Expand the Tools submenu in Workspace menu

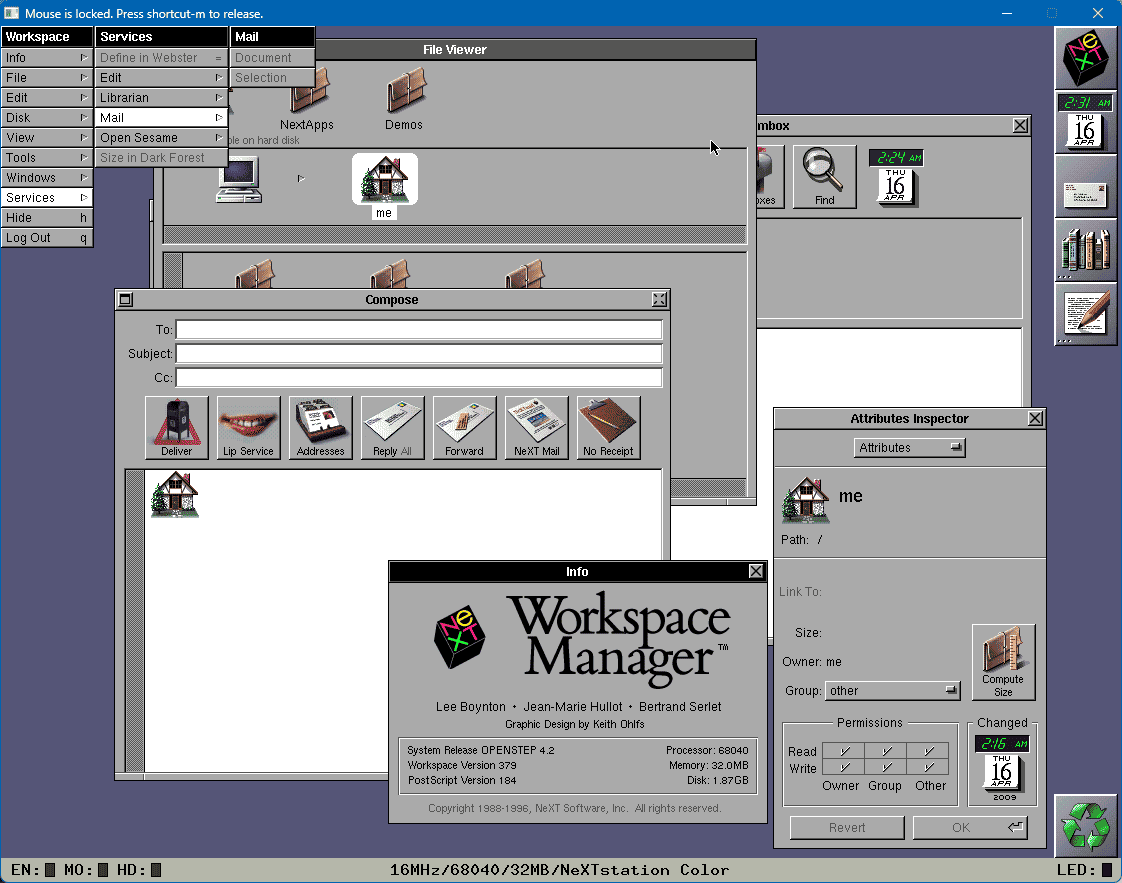[47, 157]
